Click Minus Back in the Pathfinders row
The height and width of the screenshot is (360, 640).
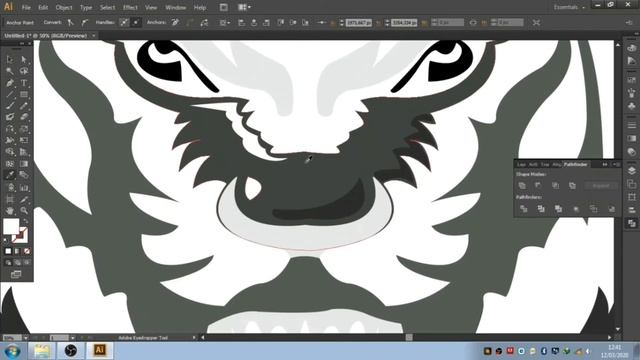(611, 209)
